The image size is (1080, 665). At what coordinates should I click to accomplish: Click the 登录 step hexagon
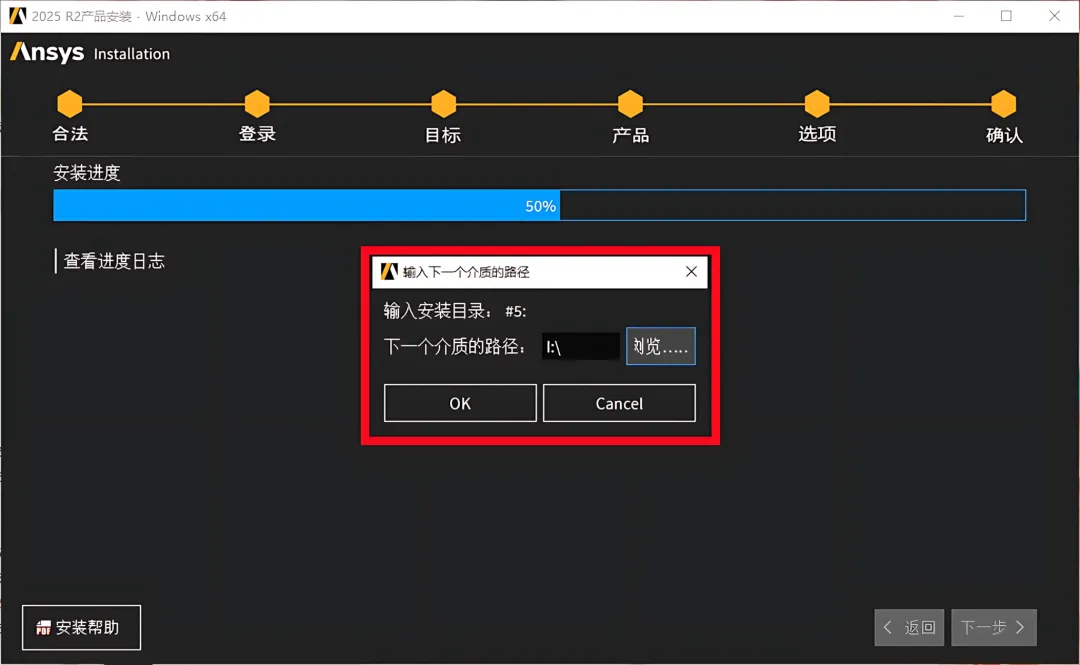257,104
